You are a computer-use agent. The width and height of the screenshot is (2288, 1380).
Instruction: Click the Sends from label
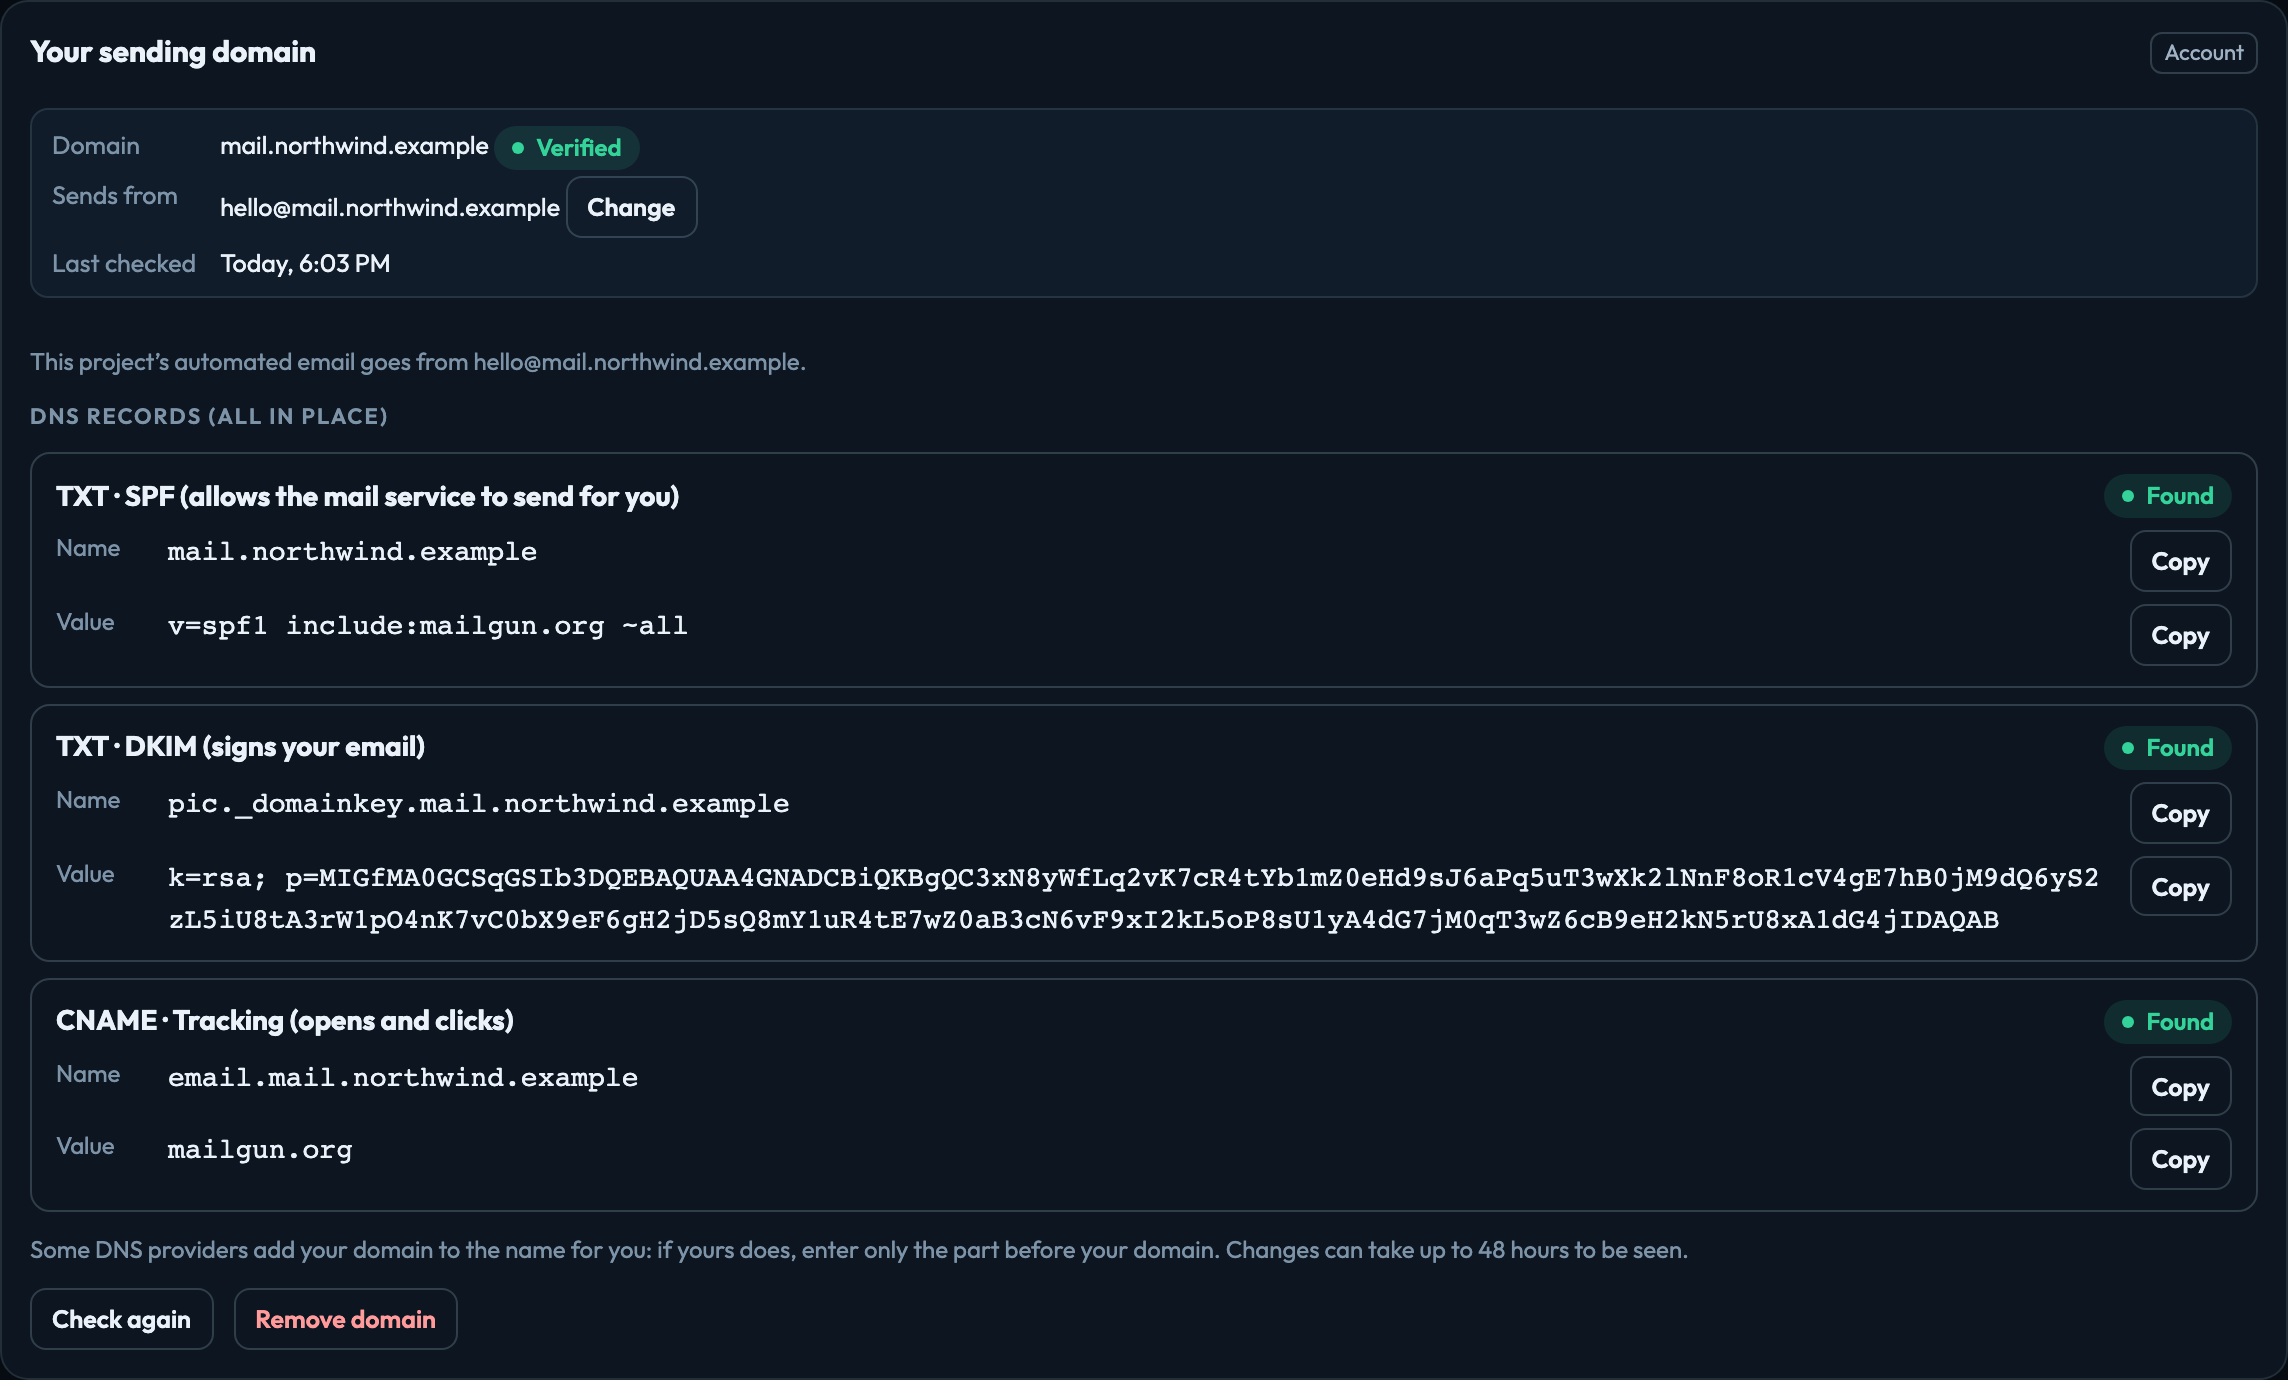pos(115,196)
